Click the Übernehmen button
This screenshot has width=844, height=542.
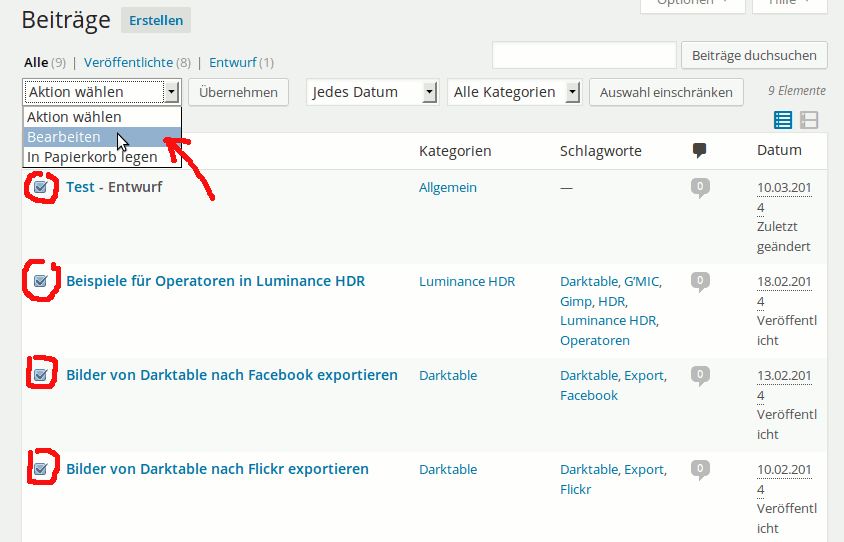pyautogui.click(x=238, y=92)
